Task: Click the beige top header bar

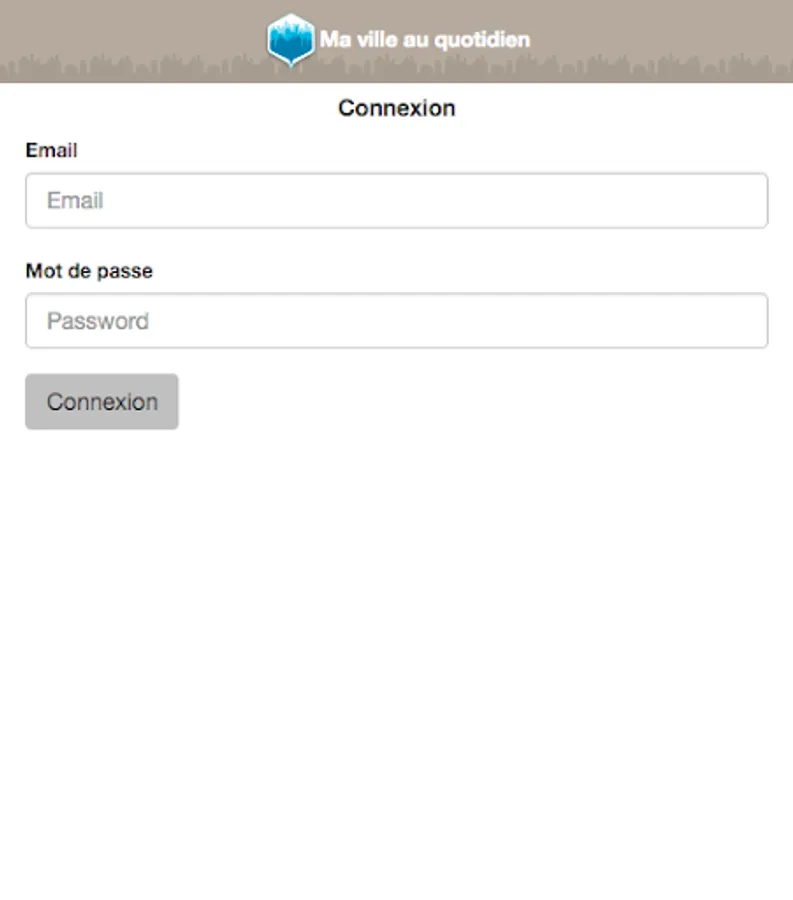Action: 396,41
